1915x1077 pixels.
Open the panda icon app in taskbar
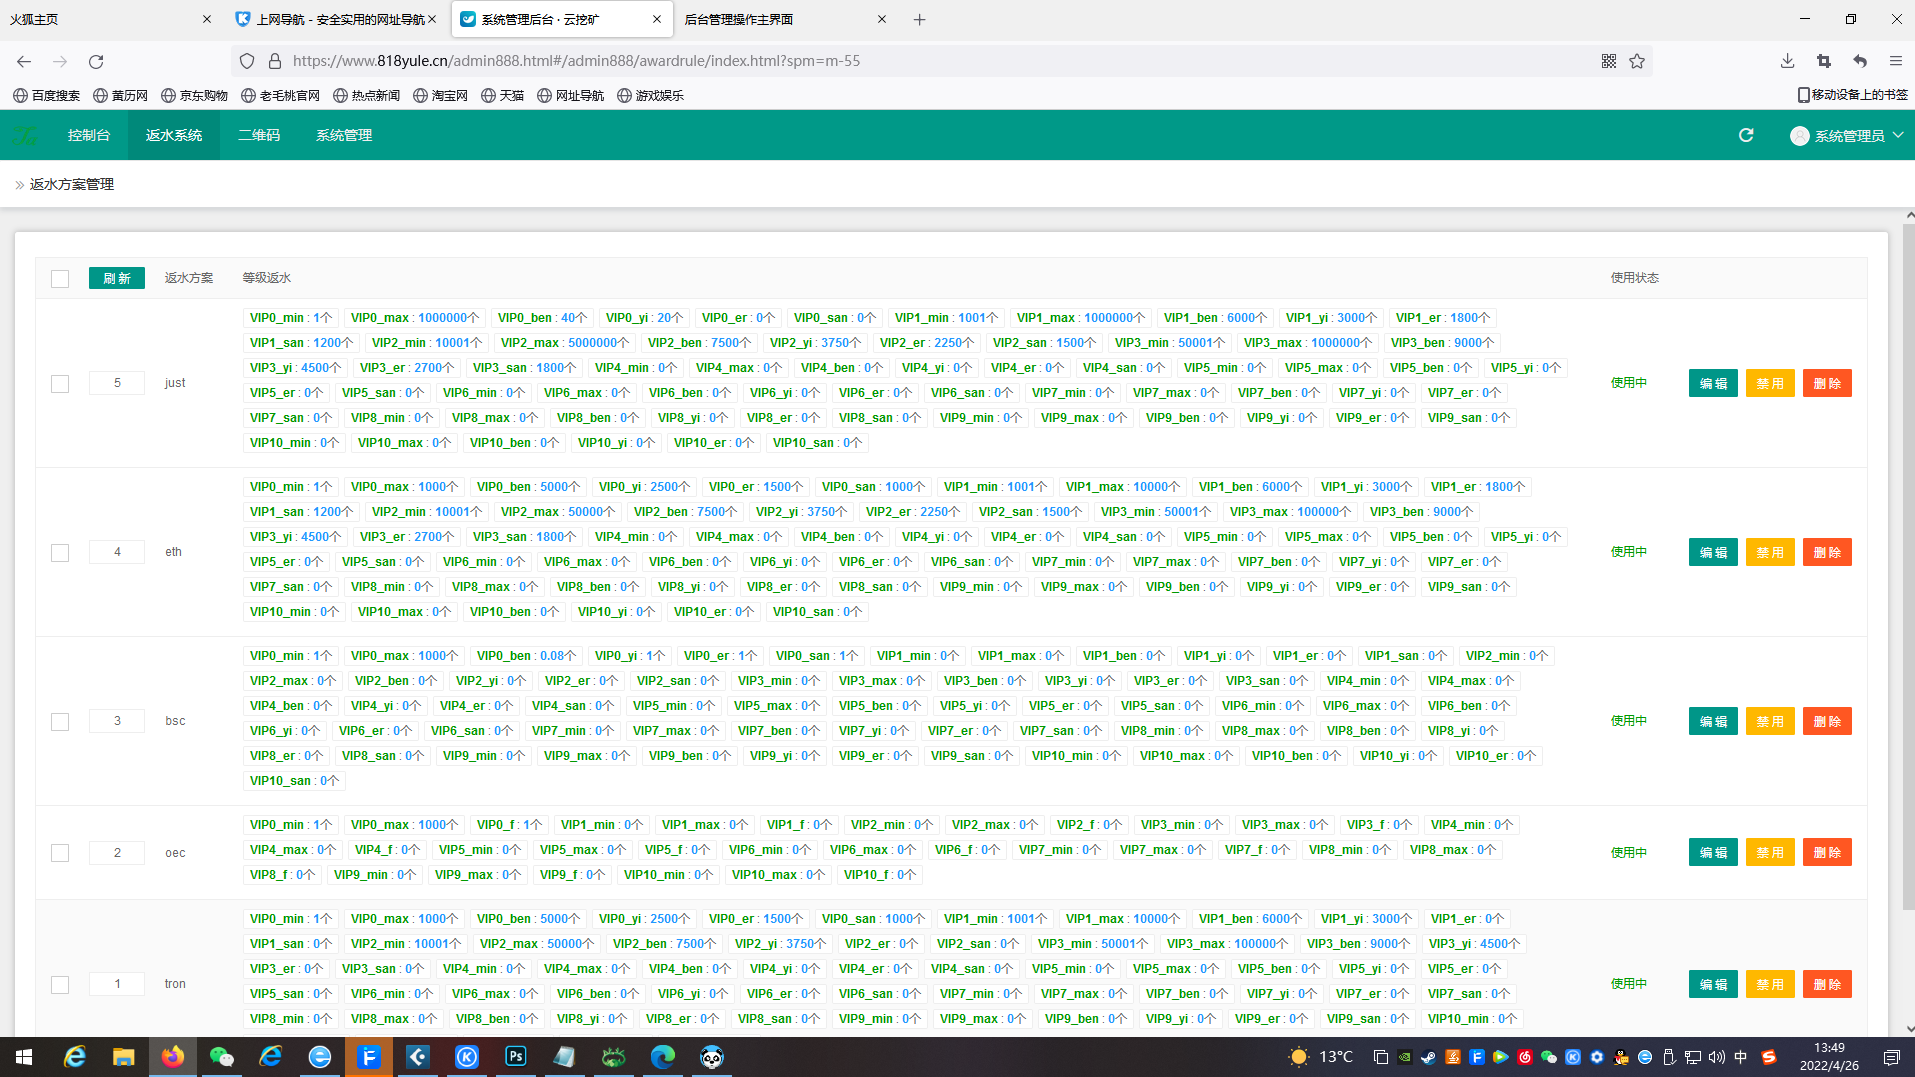click(712, 1057)
